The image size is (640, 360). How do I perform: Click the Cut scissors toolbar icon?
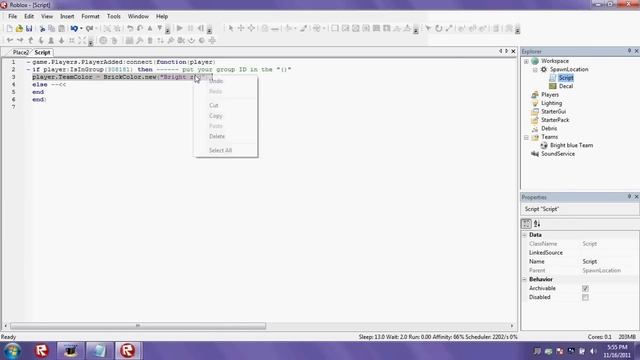pos(42,29)
